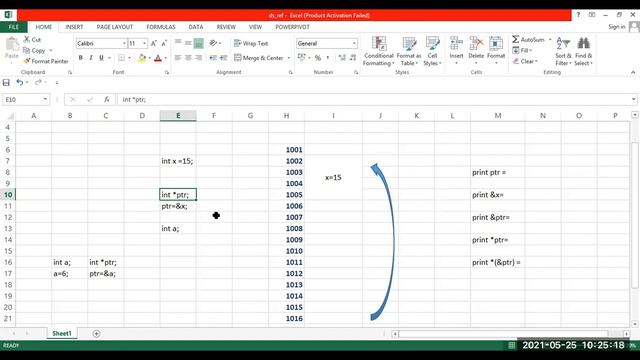The image size is (640, 360).
Task: Toggle Underline formatting
Action: (x=101, y=58)
